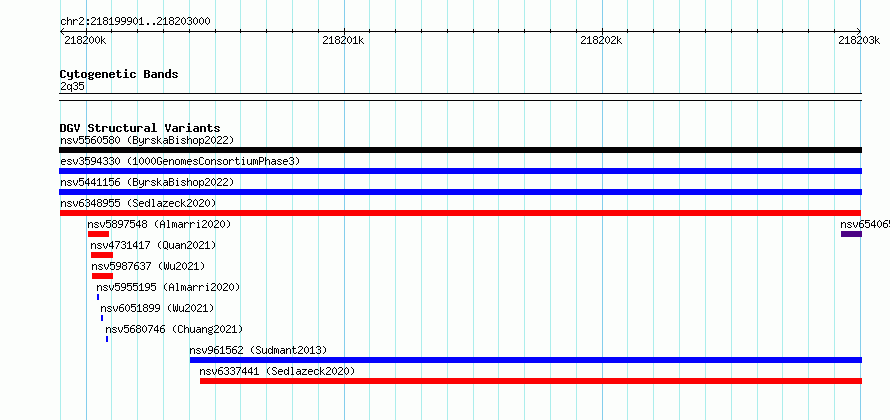Open the nsv5441156 (ByrskaBishop2022) label
Viewport: 890px width, 420px height.
coord(147,182)
